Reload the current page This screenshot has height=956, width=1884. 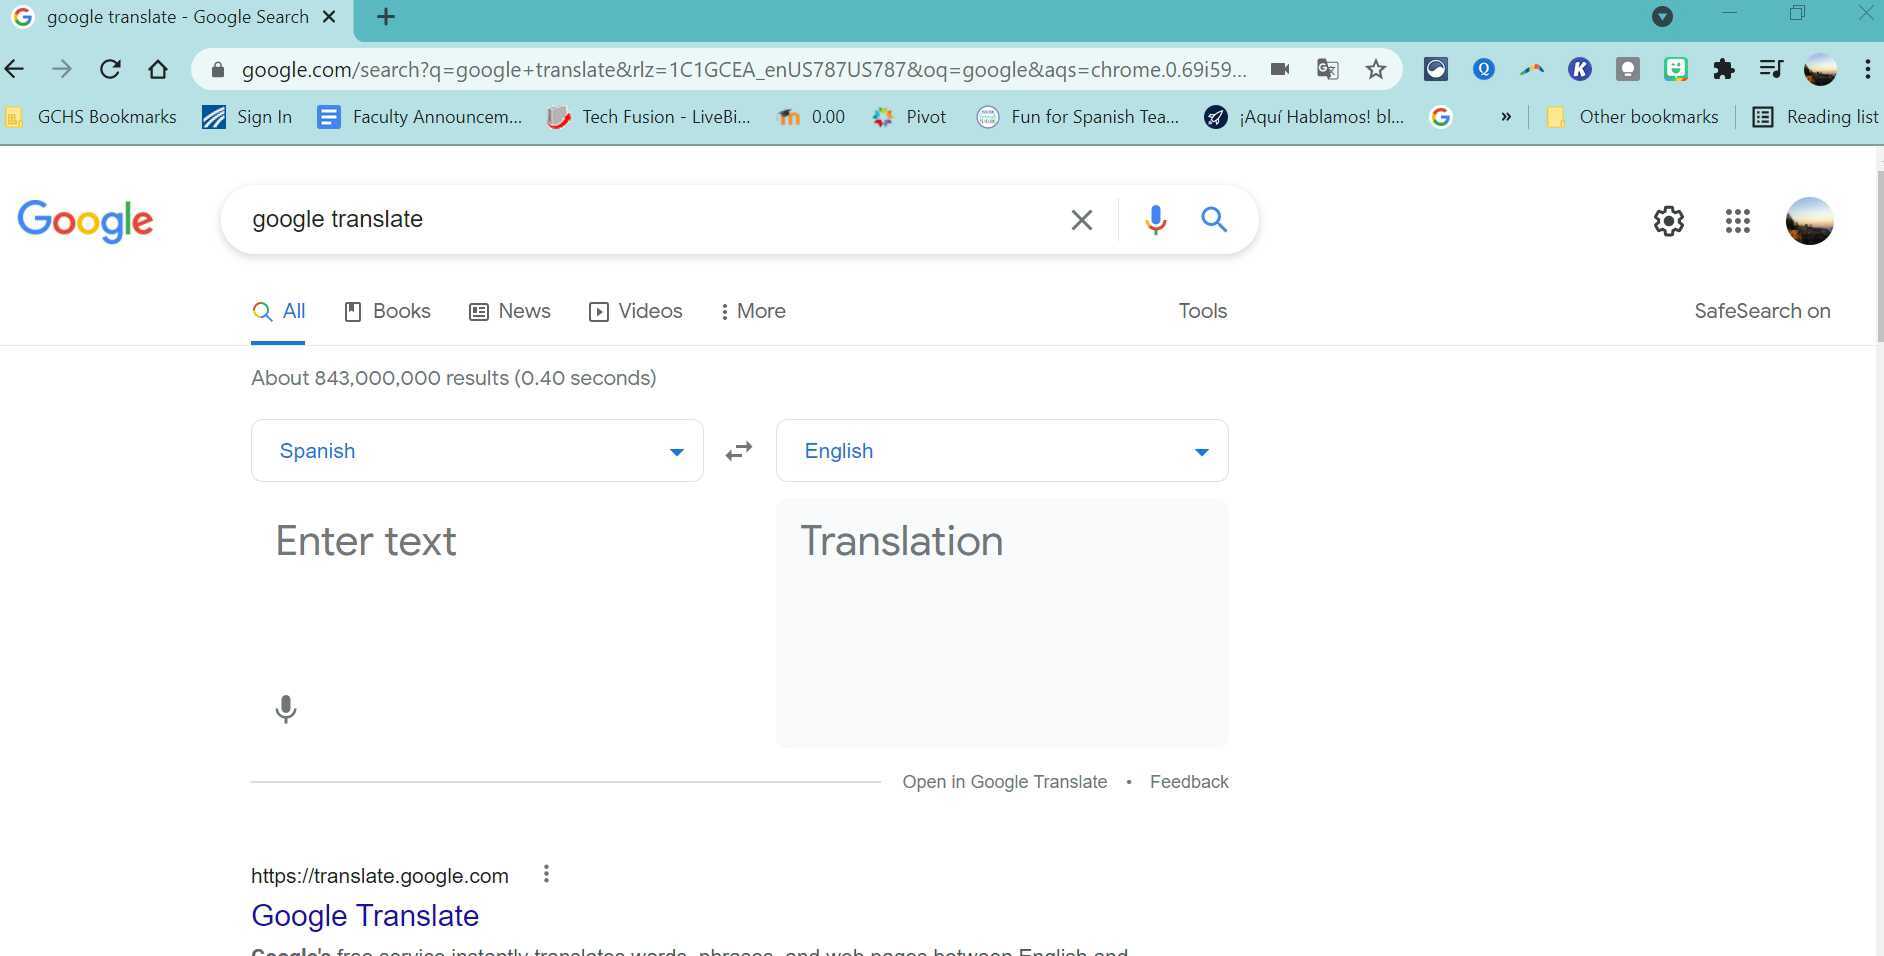(110, 69)
